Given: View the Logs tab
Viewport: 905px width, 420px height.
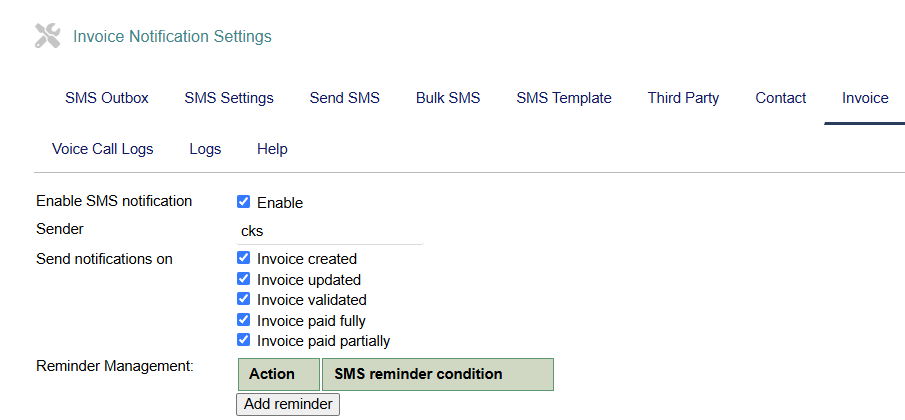Looking at the screenshot, I should 205,149.
